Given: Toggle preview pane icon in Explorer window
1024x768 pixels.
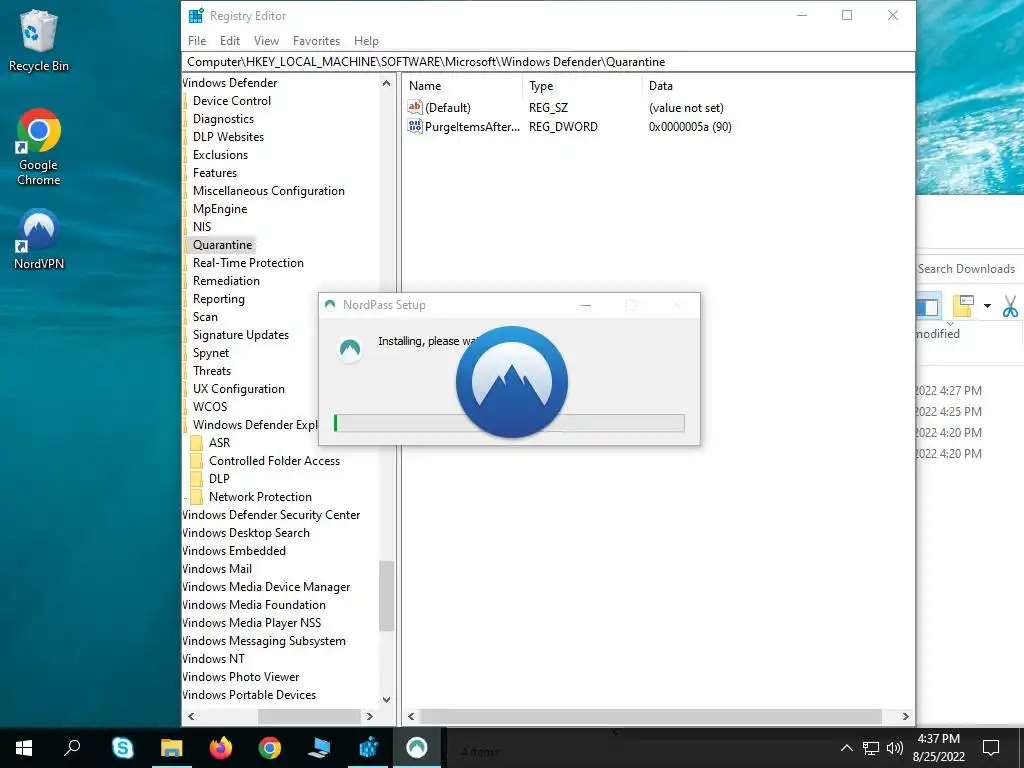Looking at the screenshot, I should coord(927,307).
